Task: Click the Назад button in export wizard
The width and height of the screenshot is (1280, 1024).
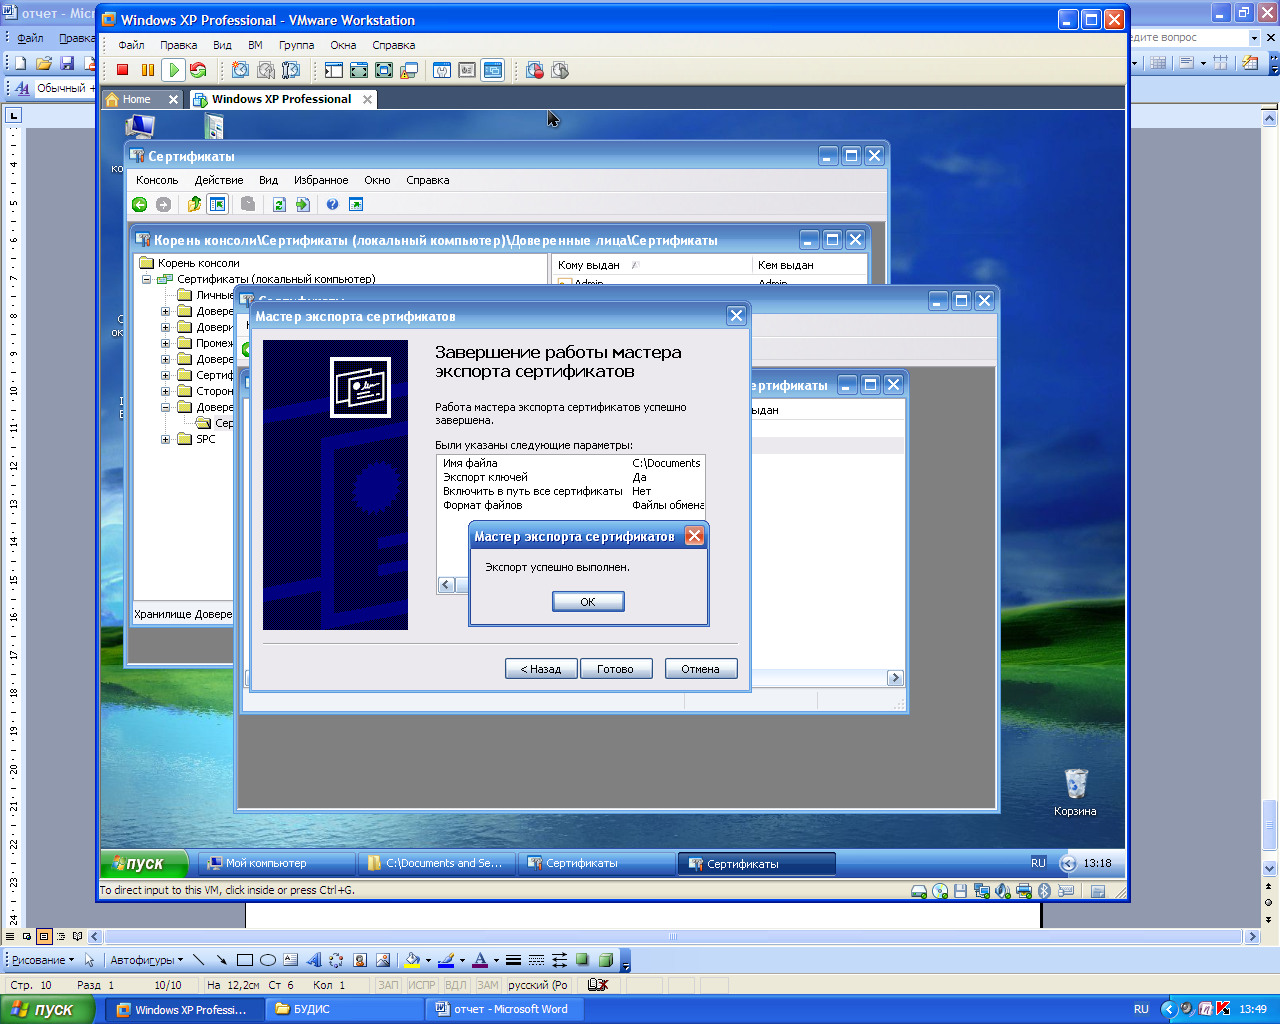Action: pos(541,669)
